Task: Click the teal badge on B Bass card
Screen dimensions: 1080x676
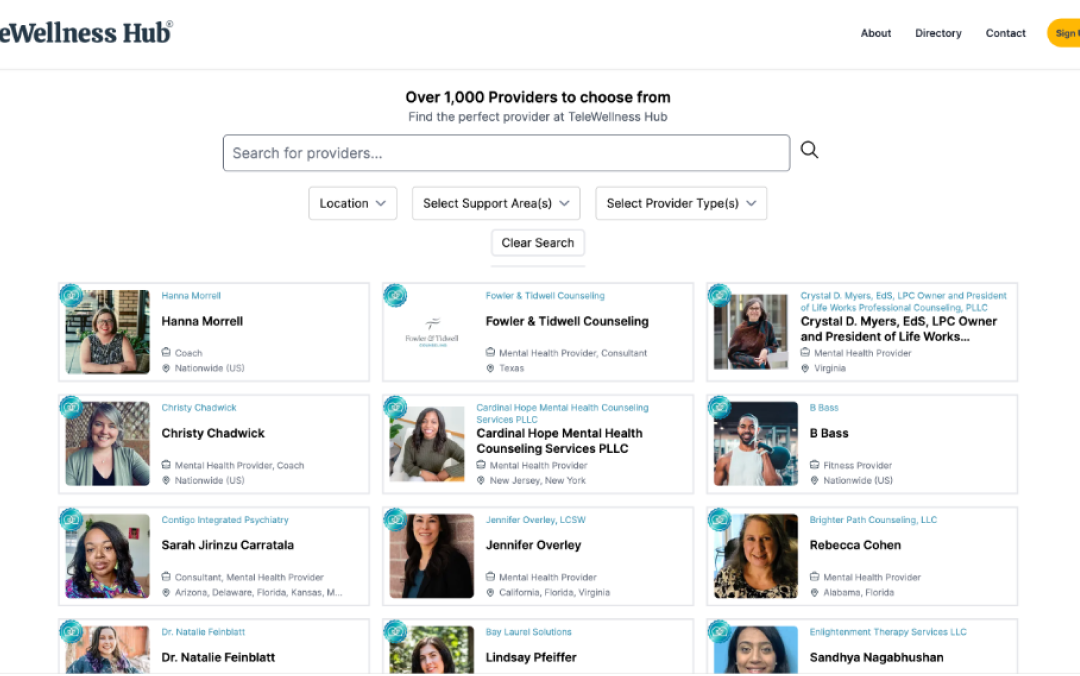Action: point(719,407)
